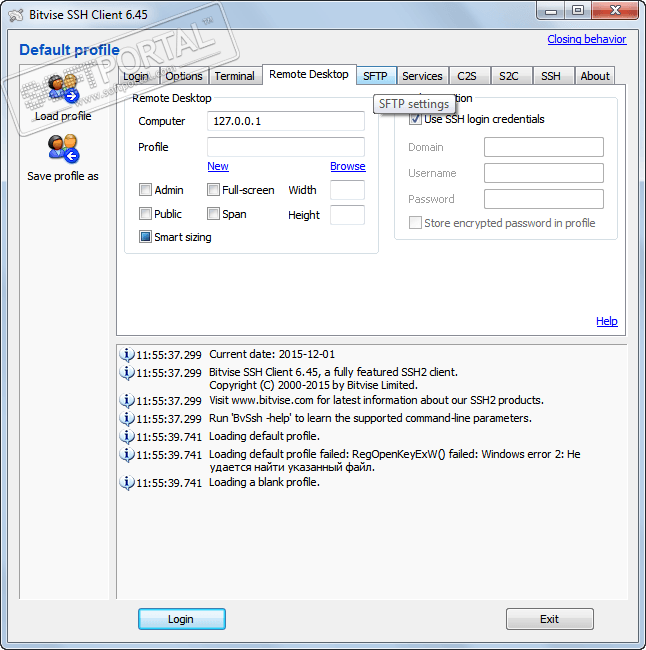Viewport: 646px width, 650px height.
Task: Click the Width input field
Action: (347, 190)
